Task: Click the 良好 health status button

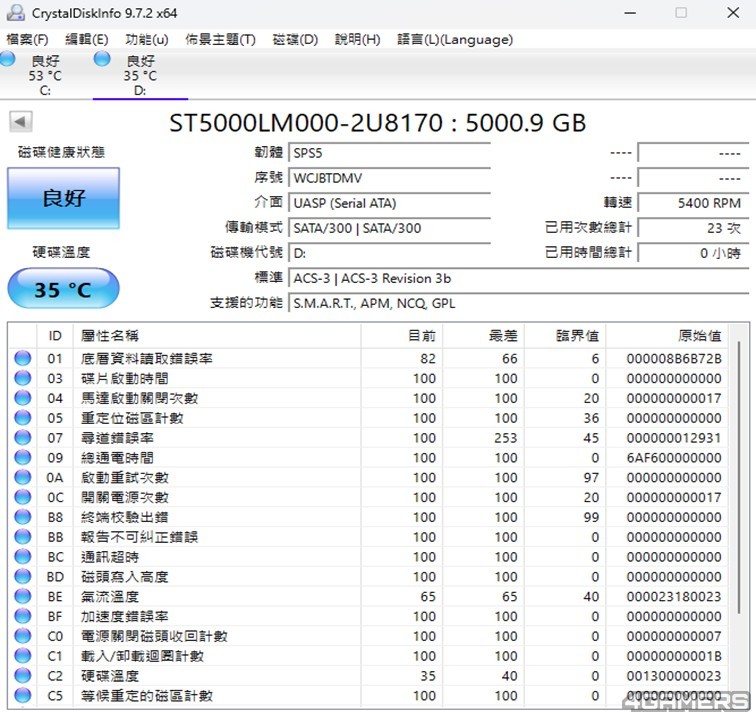Action: pos(63,198)
